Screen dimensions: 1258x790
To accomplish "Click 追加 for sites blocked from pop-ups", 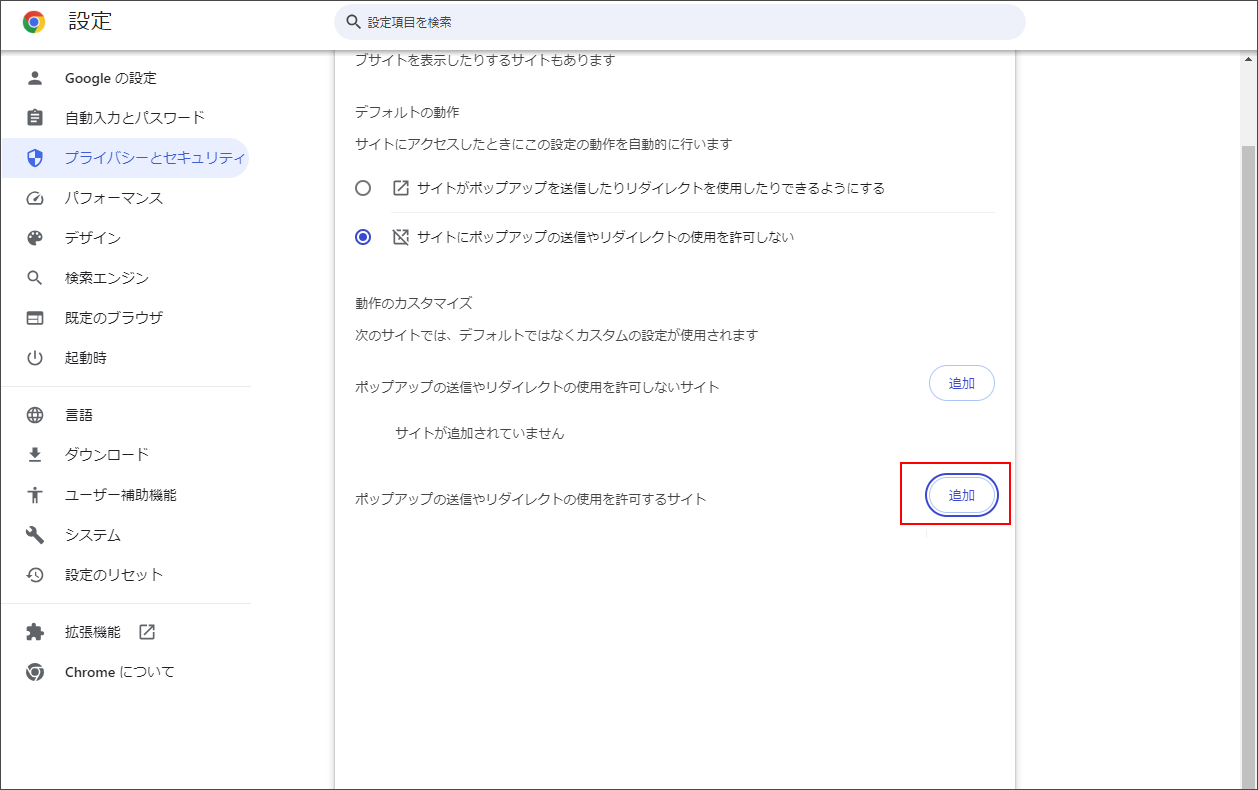I will coord(961,383).
